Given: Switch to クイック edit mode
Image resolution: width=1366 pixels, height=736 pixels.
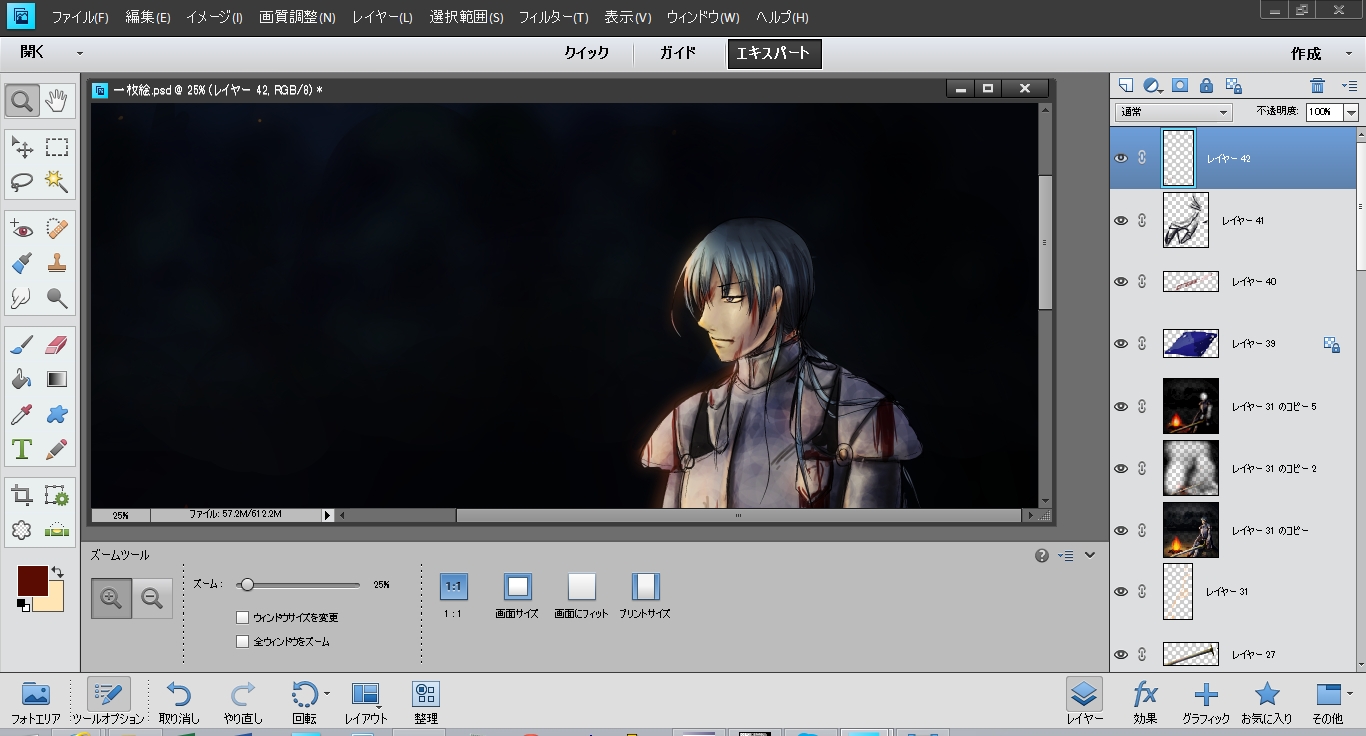Looking at the screenshot, I should [587, 53].
